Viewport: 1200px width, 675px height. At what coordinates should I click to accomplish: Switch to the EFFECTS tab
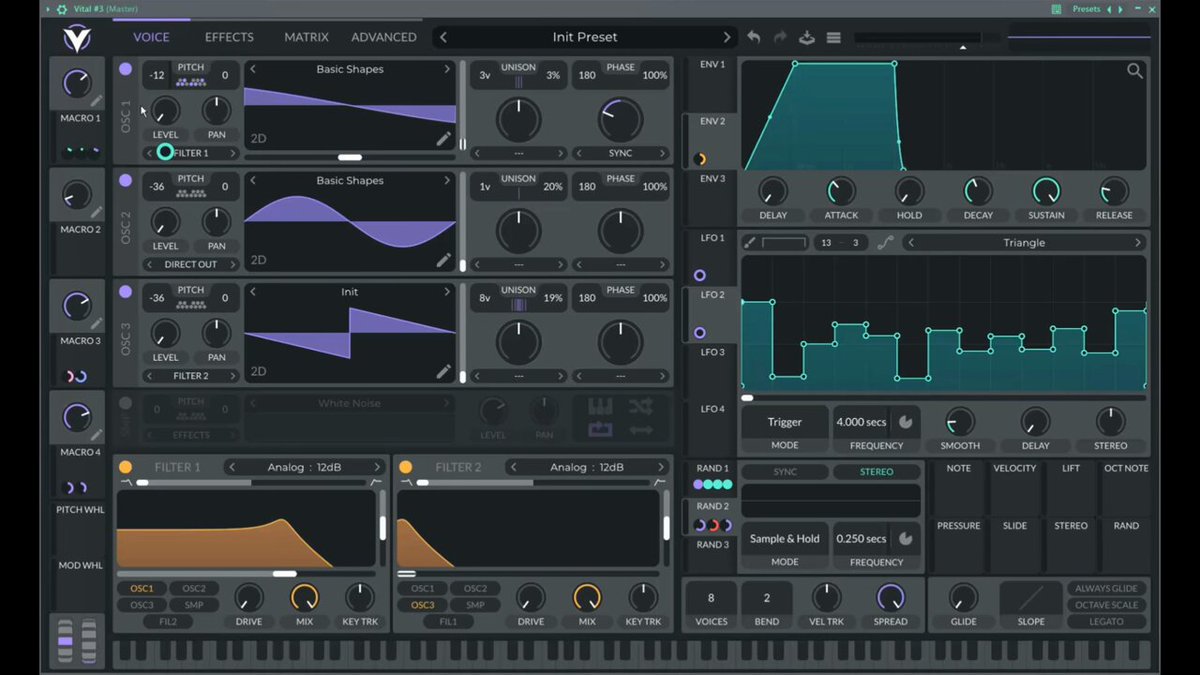(x=229, y=37)
